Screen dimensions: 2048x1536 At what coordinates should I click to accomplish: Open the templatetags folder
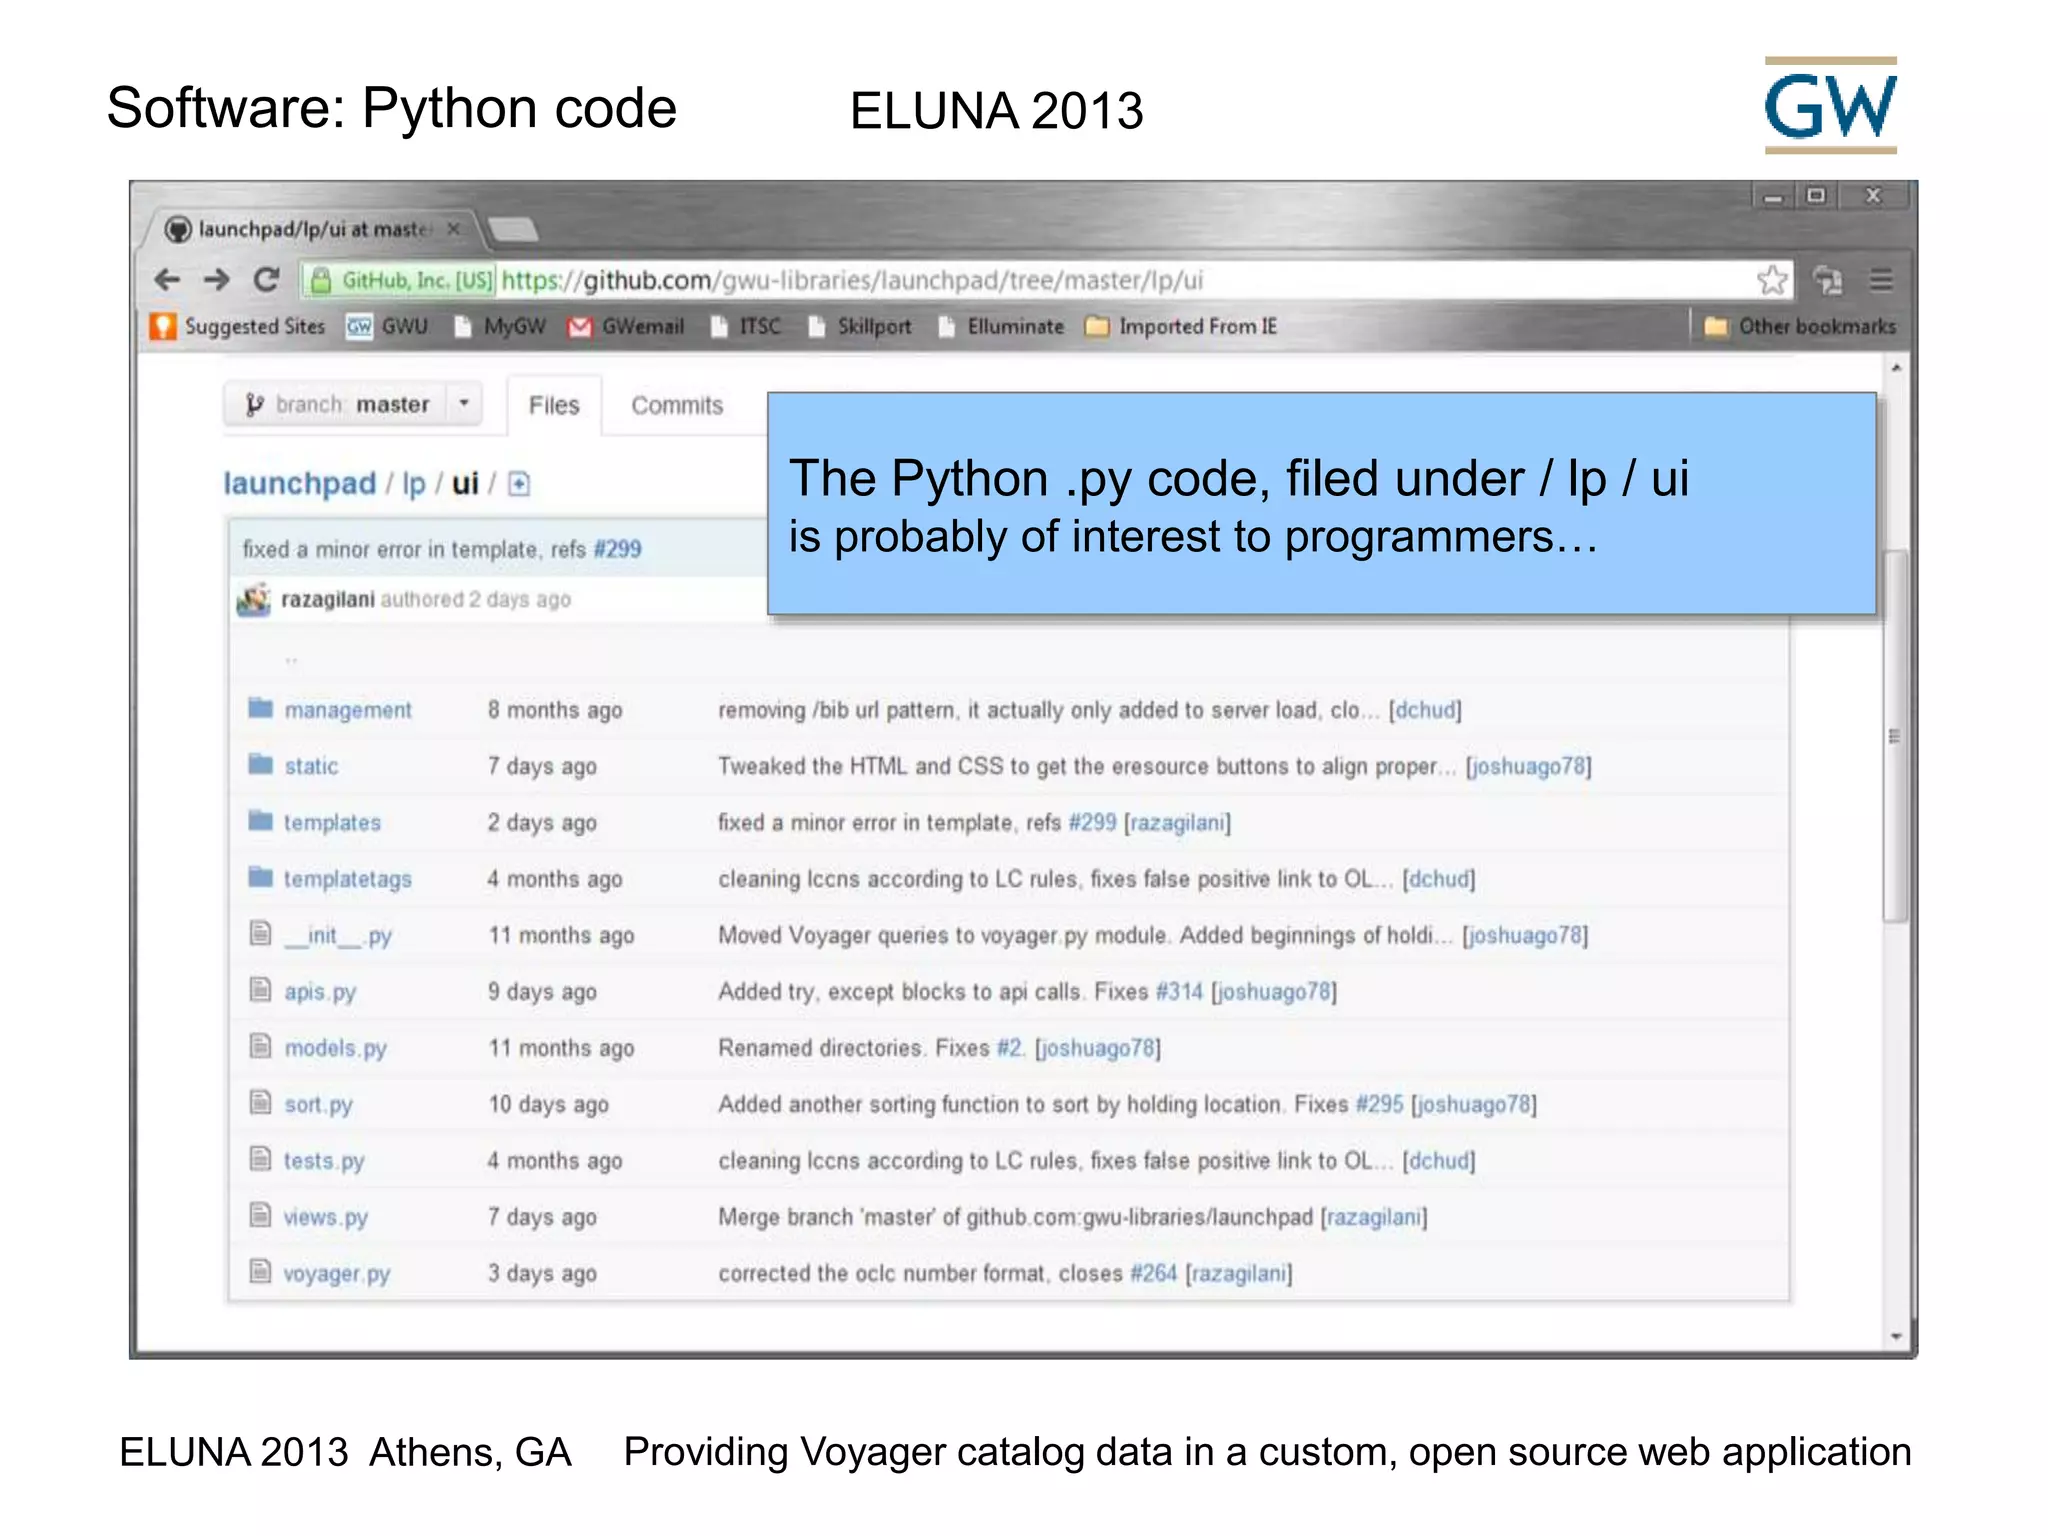click(347, 879)
